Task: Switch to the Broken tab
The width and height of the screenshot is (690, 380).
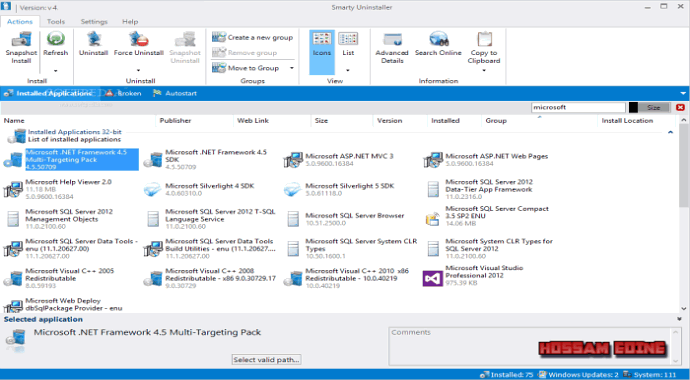Action: [x=124, y=93]
